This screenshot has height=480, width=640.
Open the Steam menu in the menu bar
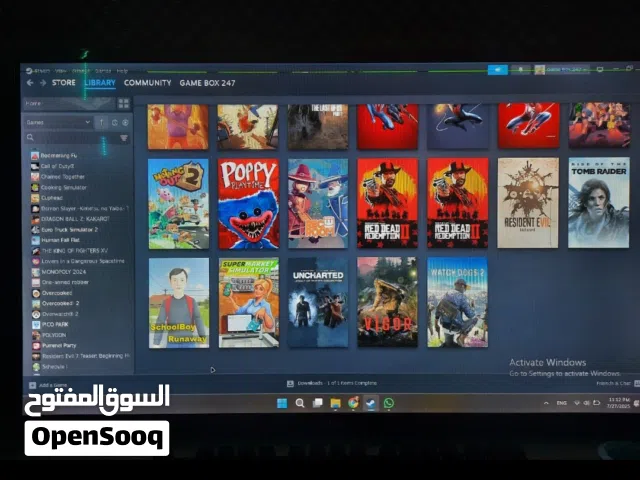pyautogui.click(x=38, y=71)
